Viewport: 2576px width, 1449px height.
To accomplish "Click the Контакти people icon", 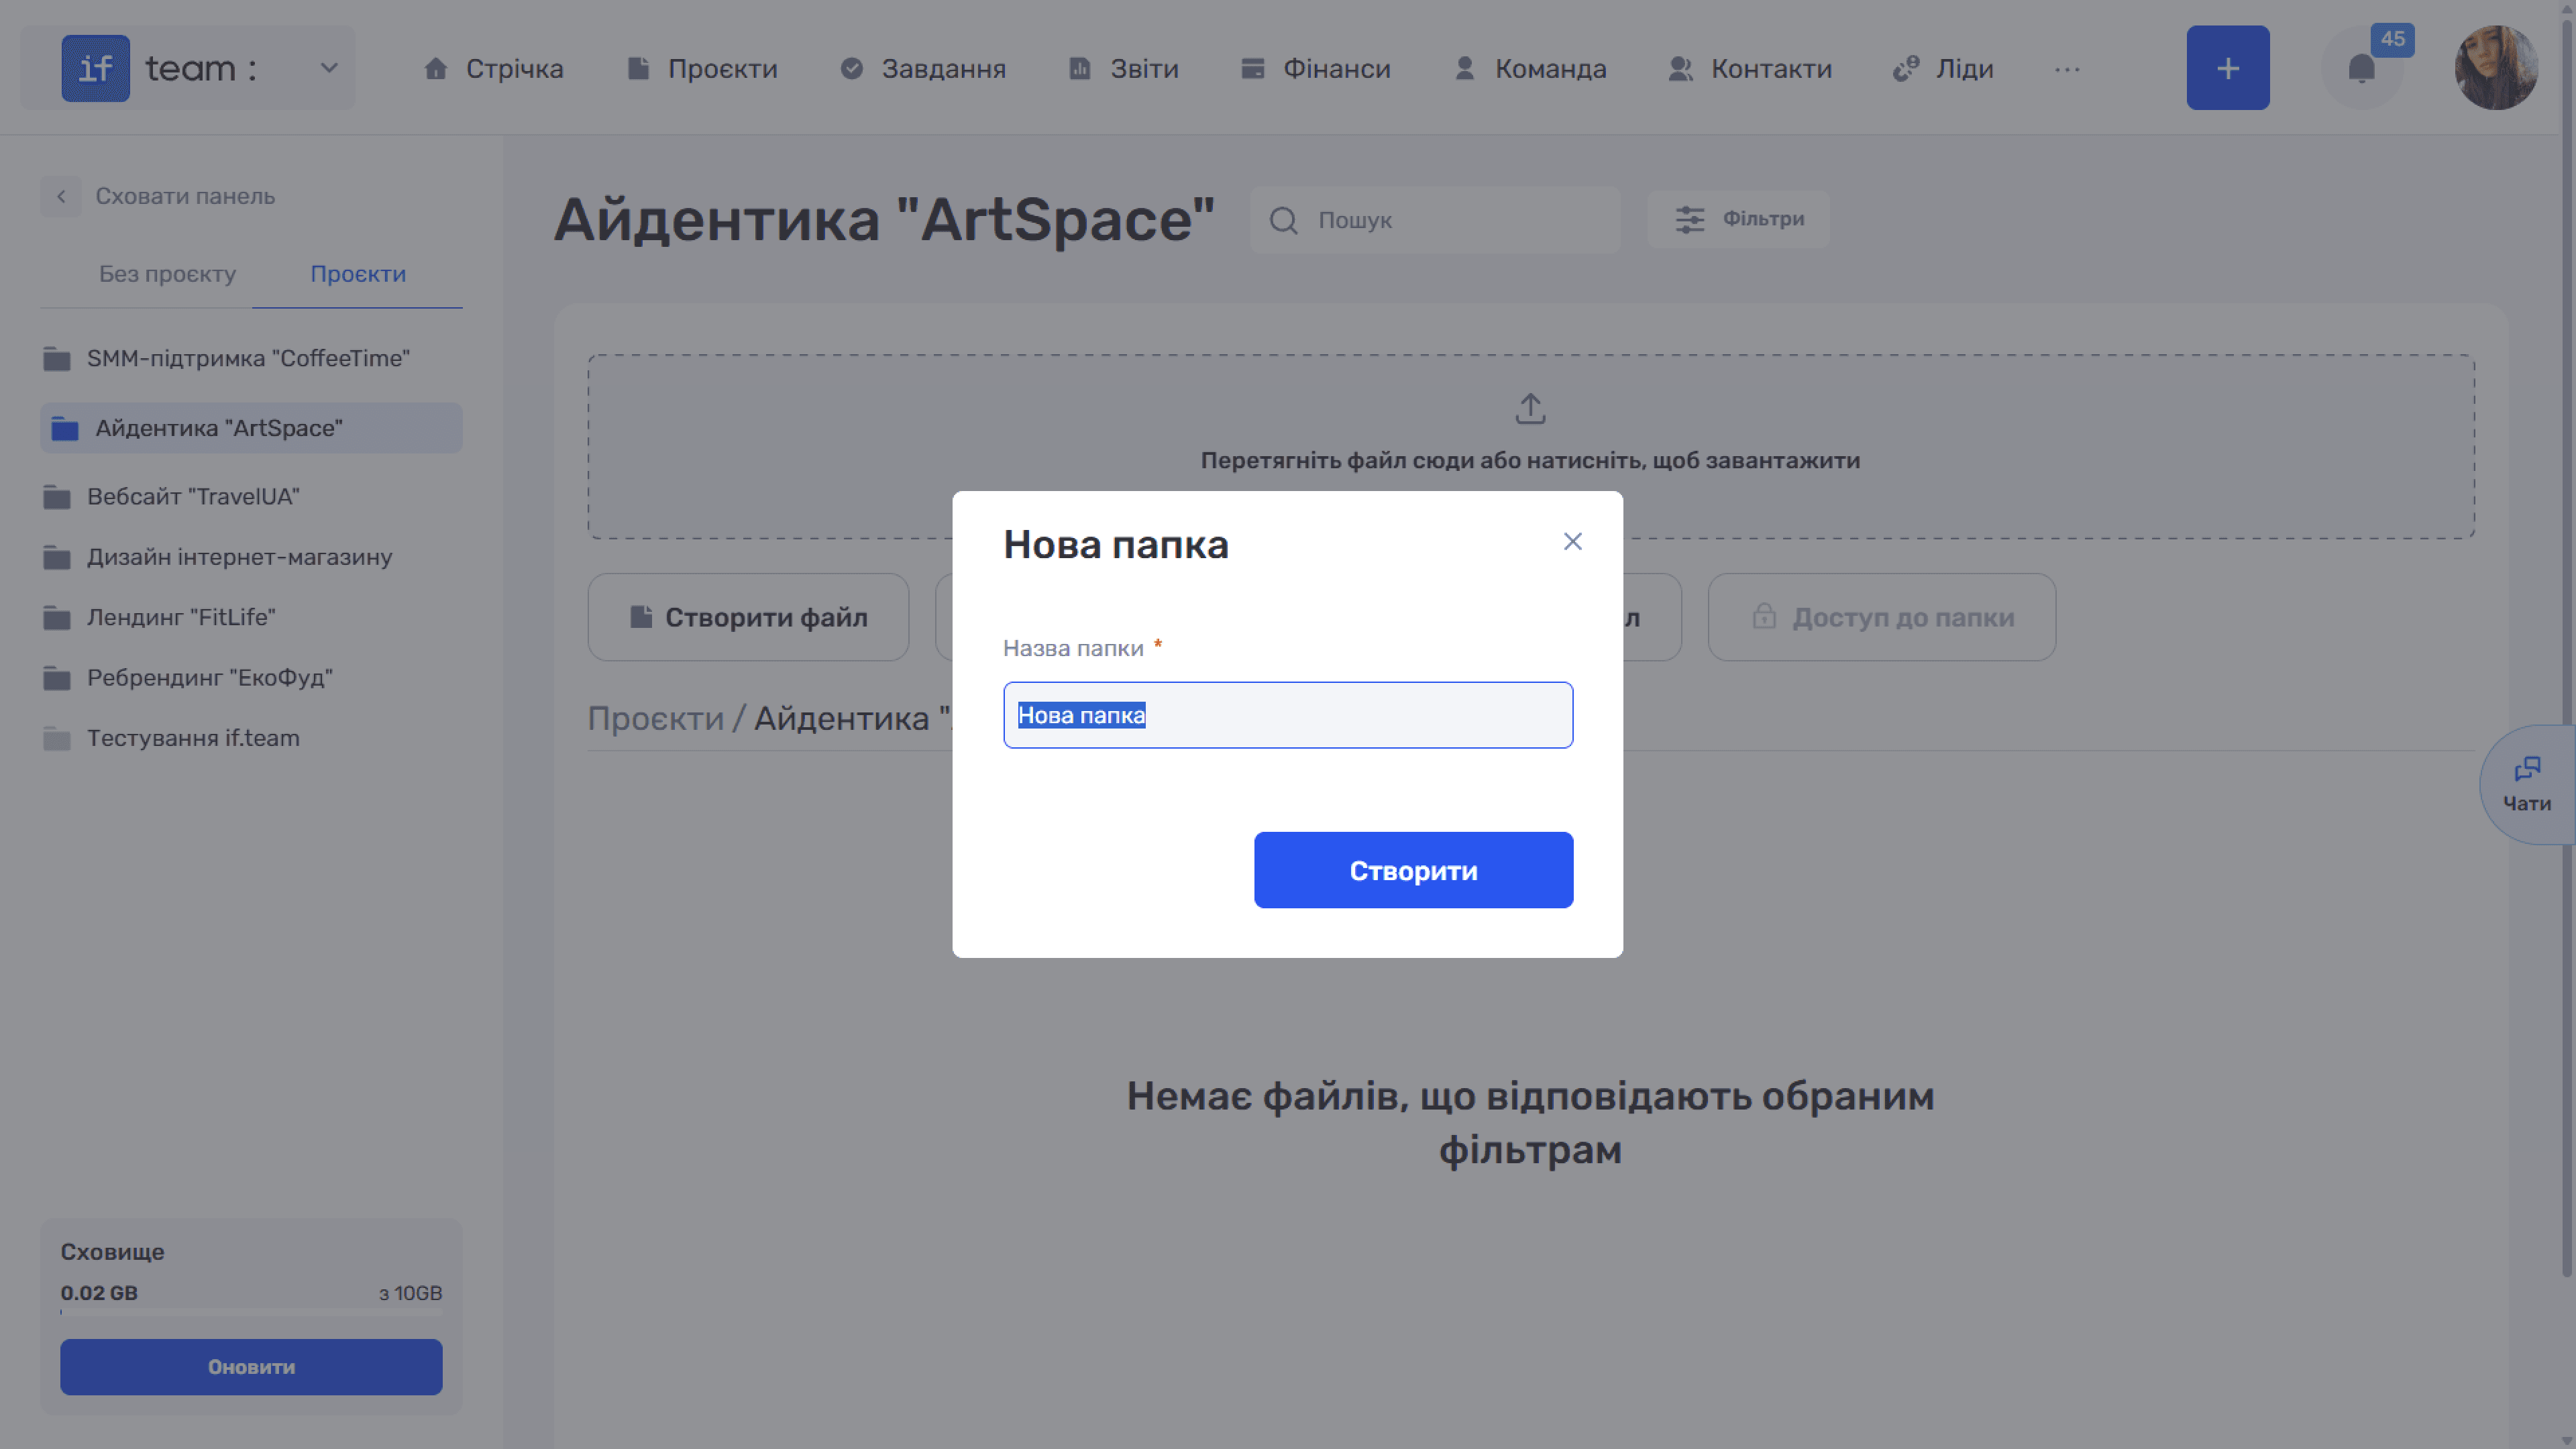I will pos(1680,68).
